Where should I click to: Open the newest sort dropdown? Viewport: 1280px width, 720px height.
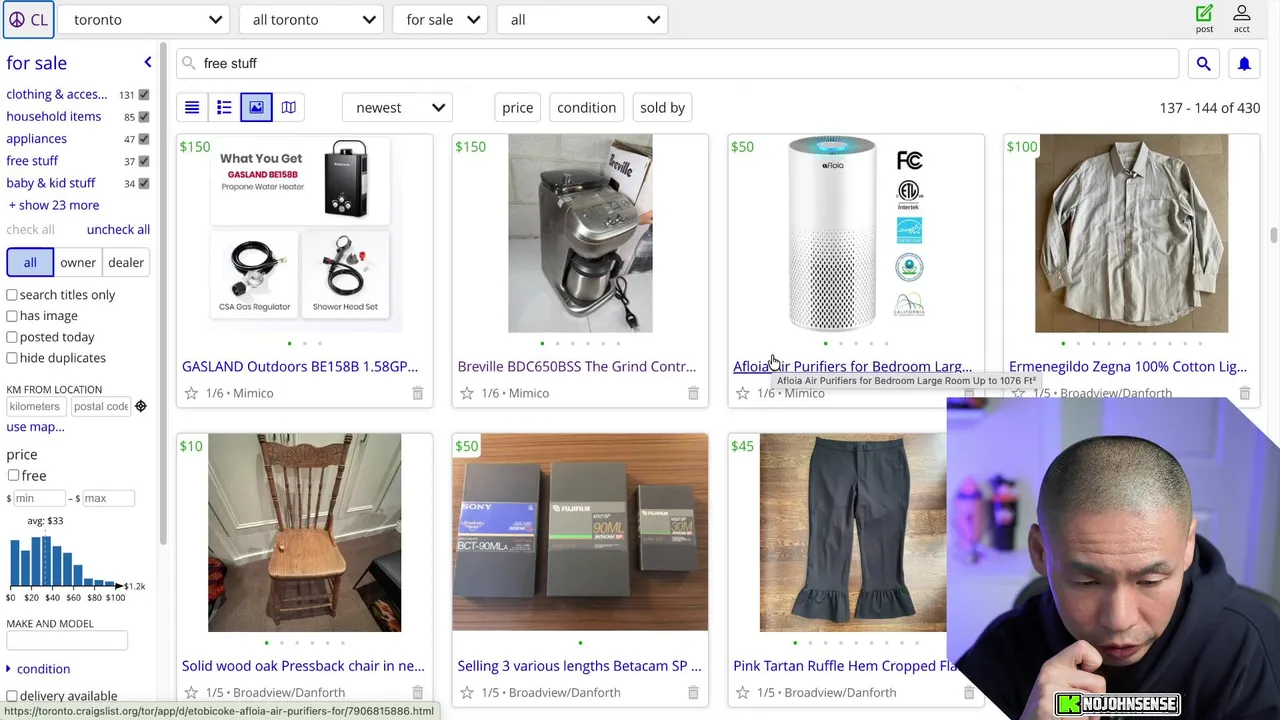click(x=398, y=107)
